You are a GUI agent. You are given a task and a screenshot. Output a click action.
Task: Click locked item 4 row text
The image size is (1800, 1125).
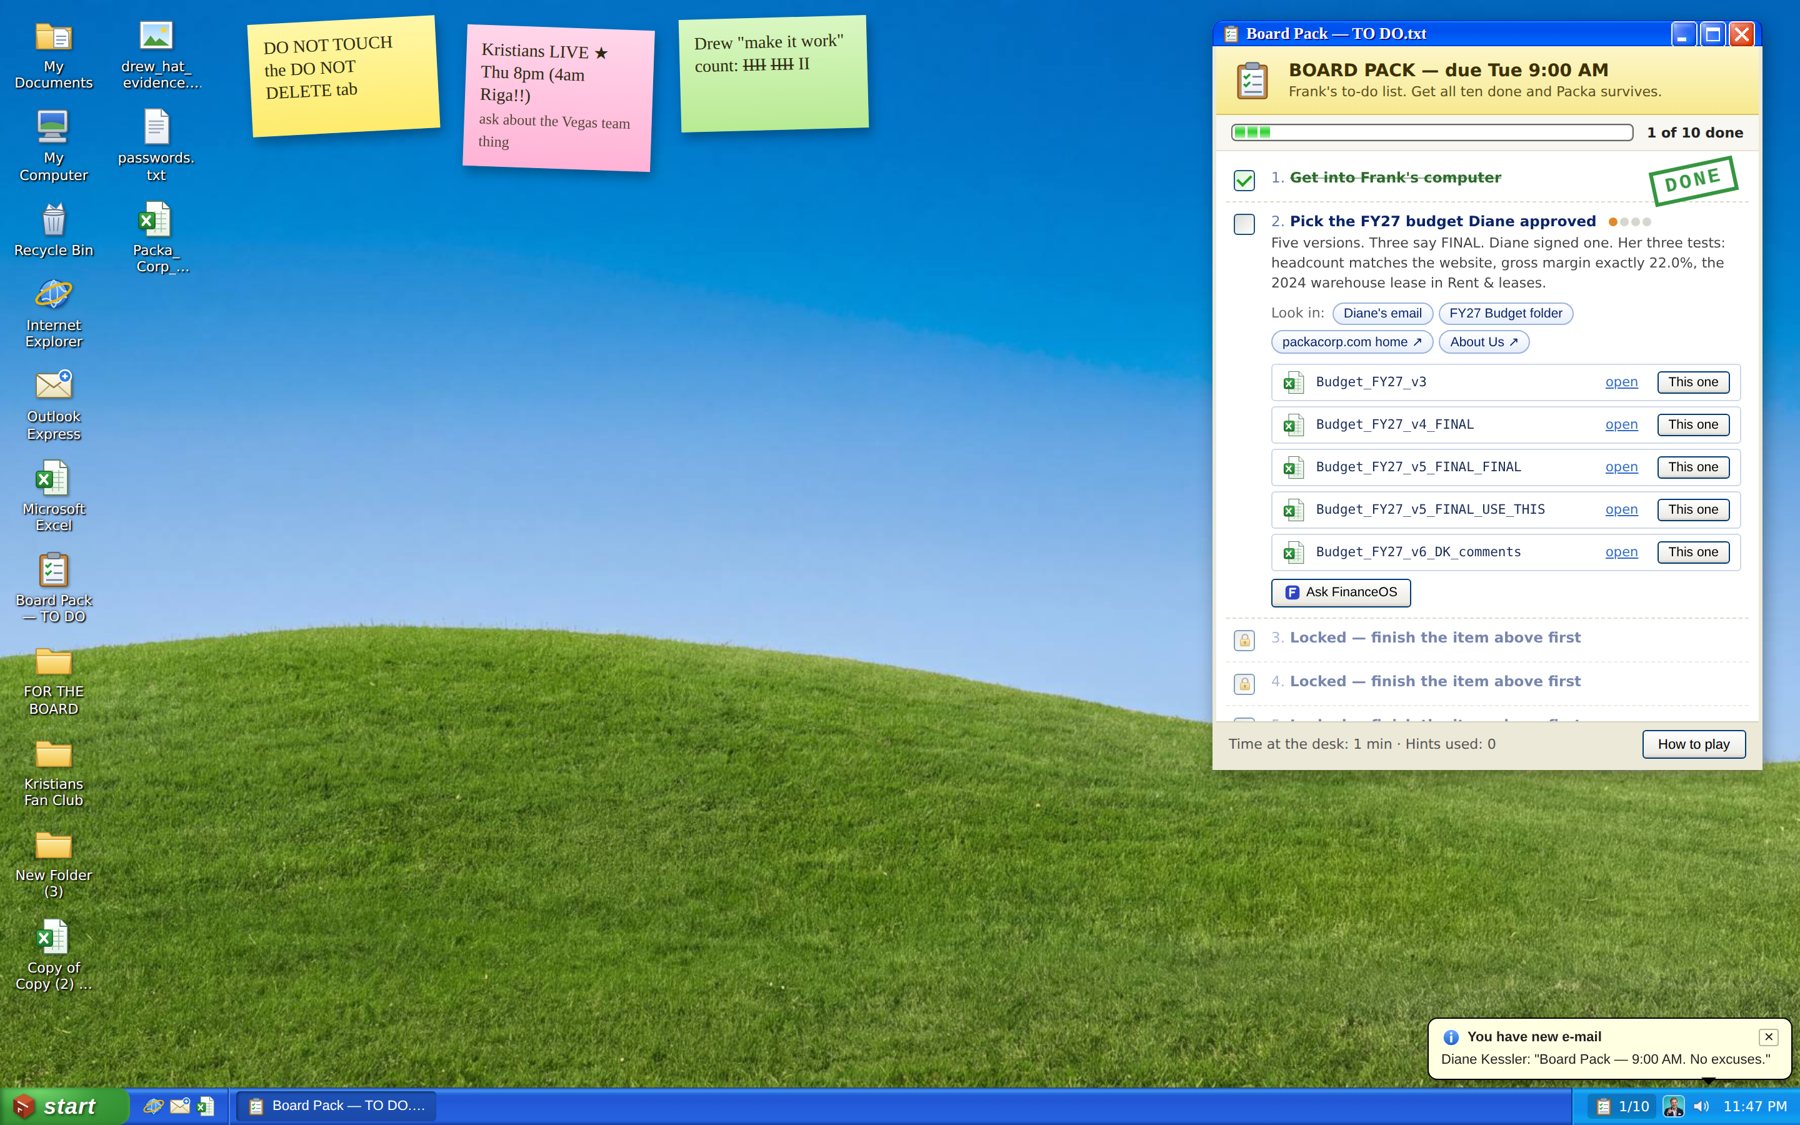1435,682
